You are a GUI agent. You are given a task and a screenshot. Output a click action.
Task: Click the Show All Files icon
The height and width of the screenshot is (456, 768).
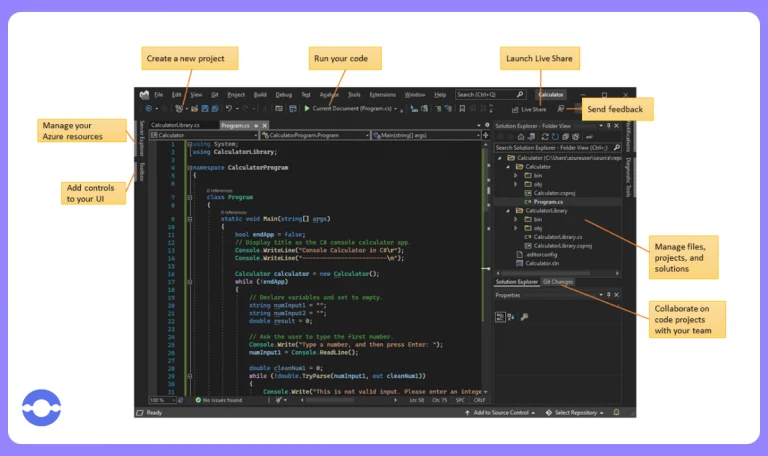pos(576,137)
